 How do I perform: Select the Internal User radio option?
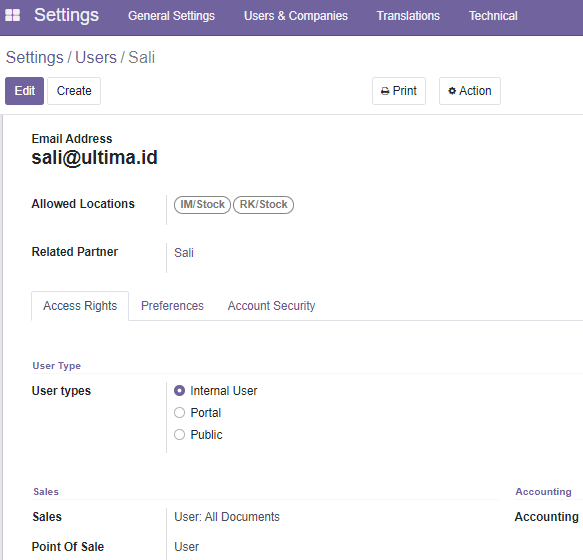coord(180,390)
